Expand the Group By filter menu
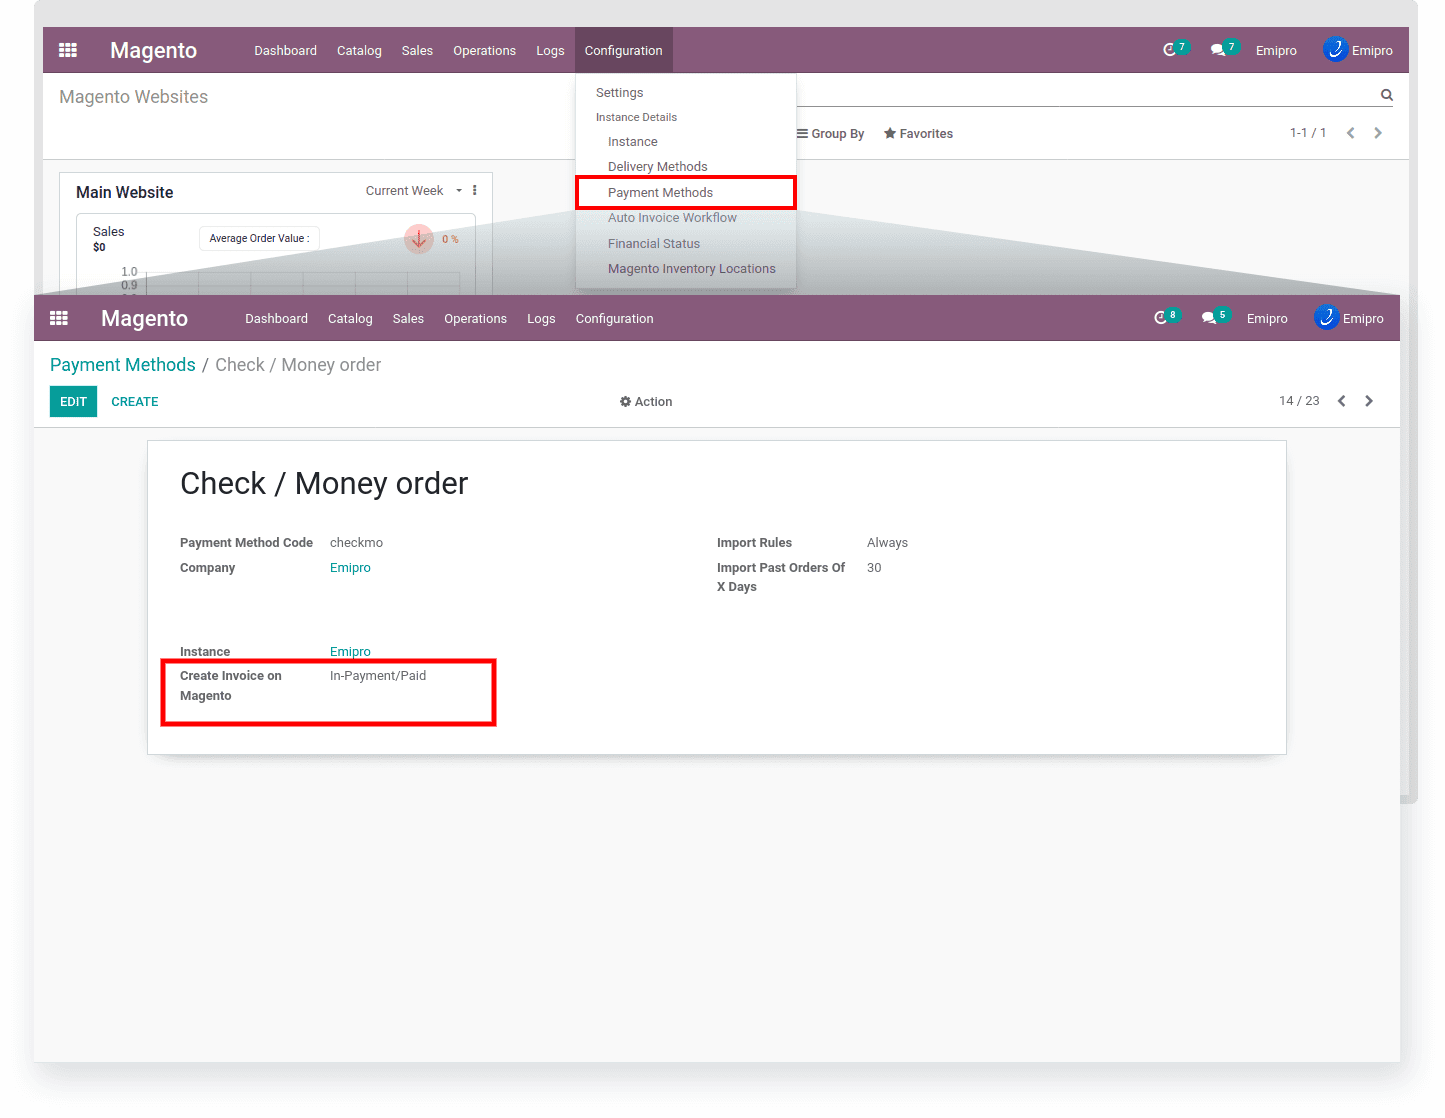1445x1118 pixels. coord(830,134)
